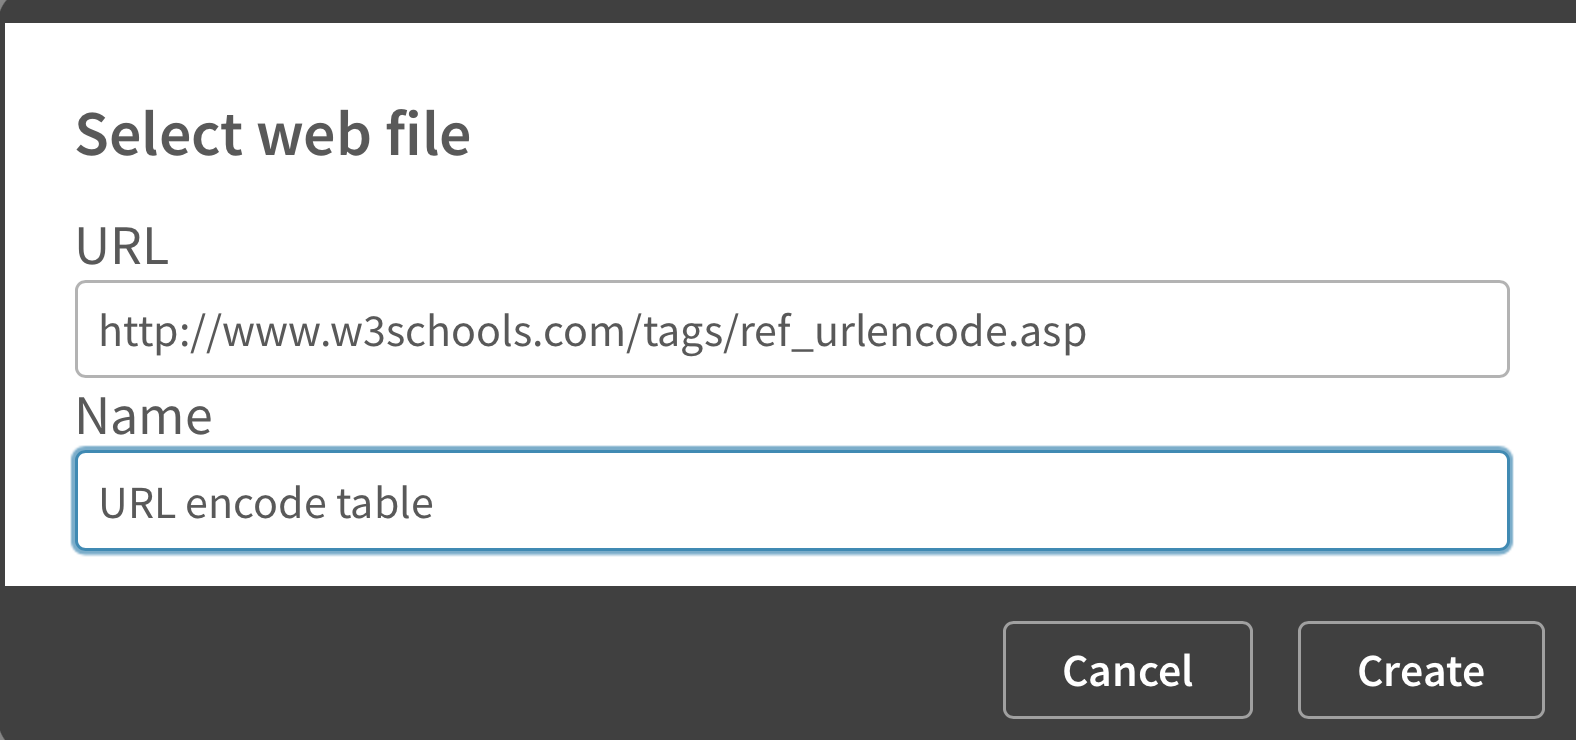The image size is (1576, 740).
Task: Click into the Name text field
Action: (x=790, y=502)
